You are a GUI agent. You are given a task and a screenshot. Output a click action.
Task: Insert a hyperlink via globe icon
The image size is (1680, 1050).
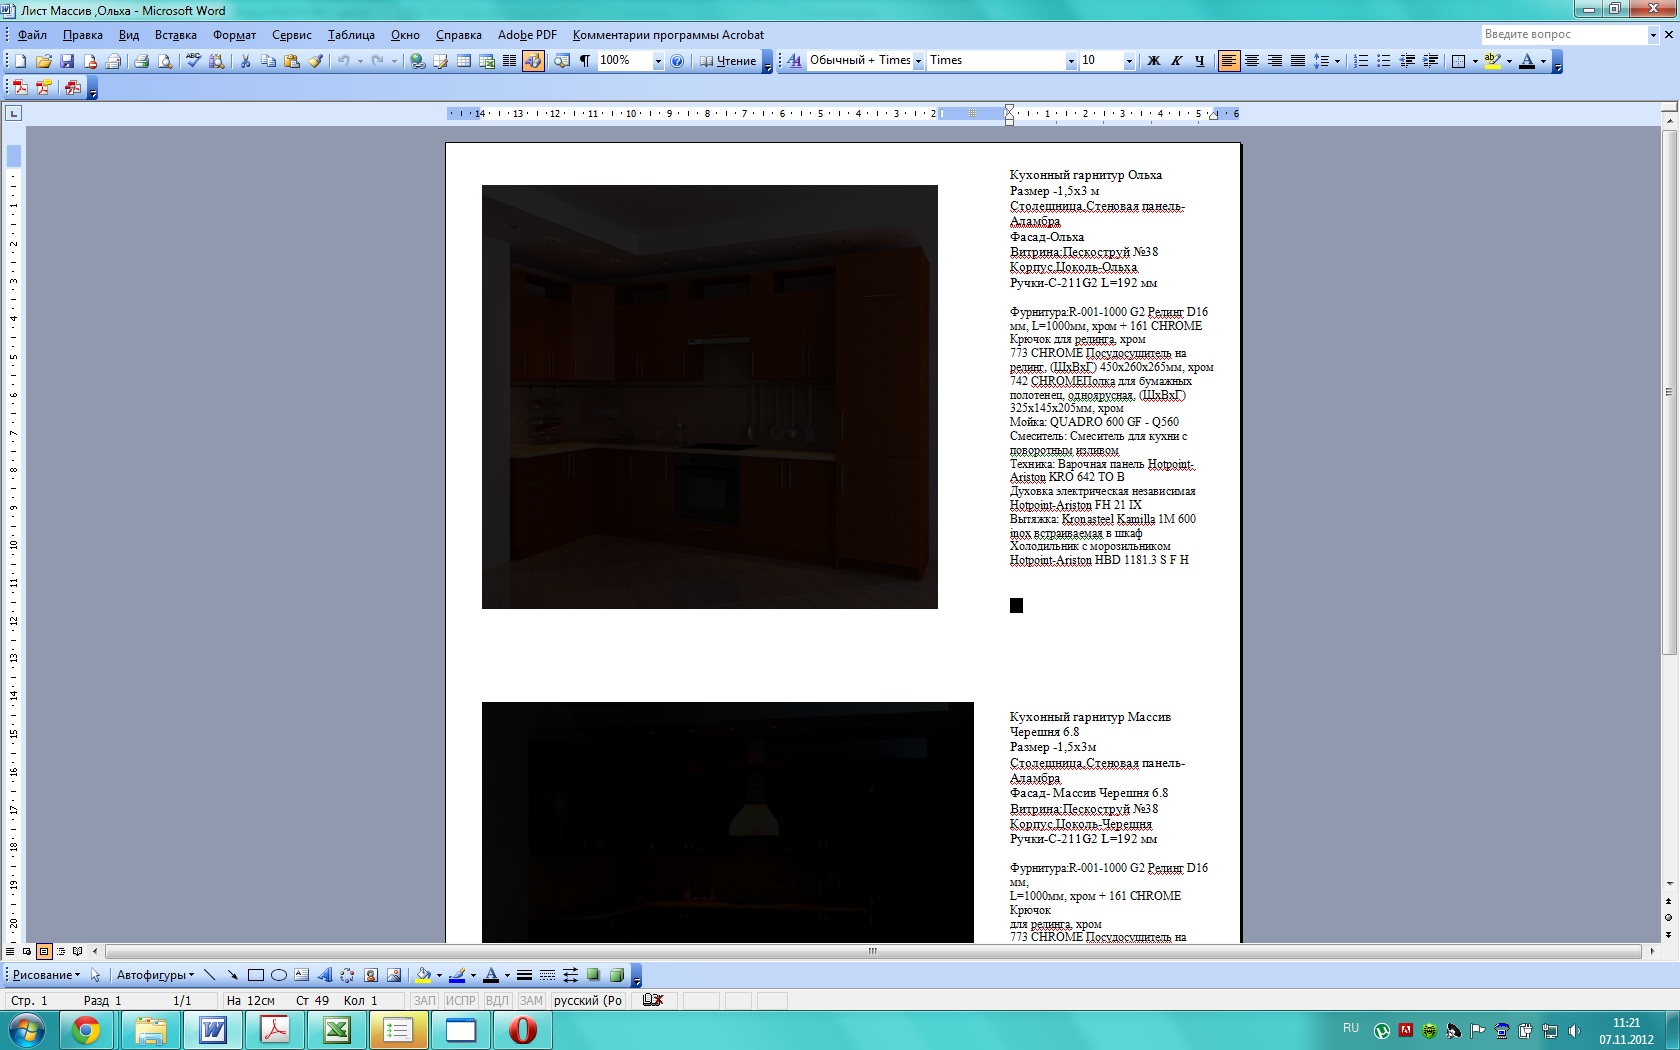(417, 61)
